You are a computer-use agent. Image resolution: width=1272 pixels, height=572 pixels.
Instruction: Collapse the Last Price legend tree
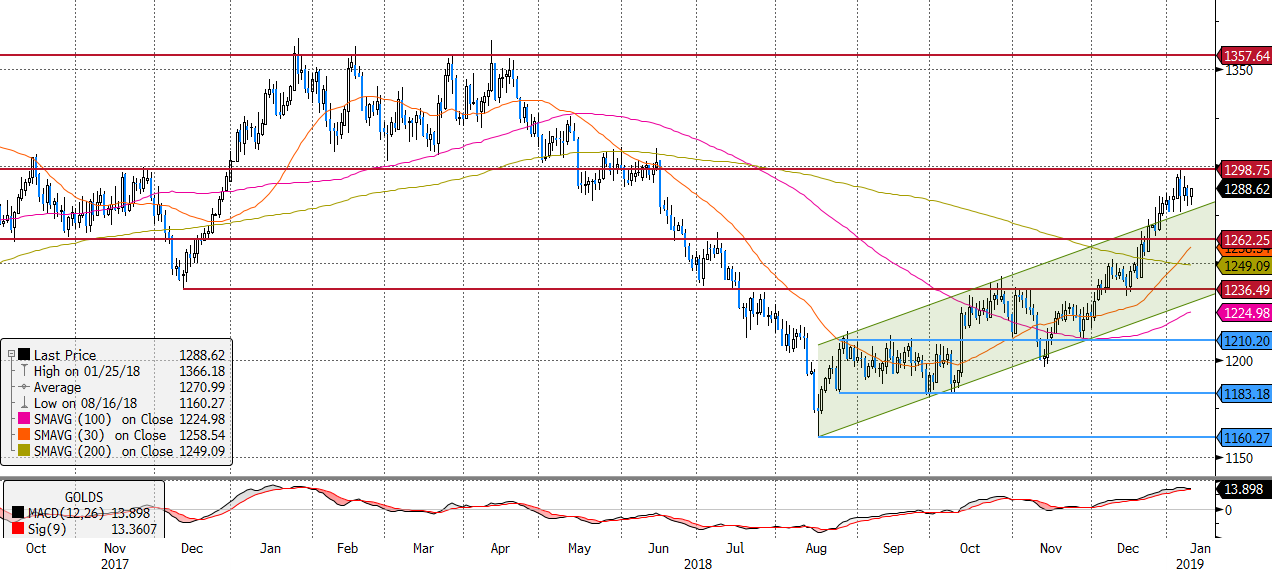click(10, 355)
